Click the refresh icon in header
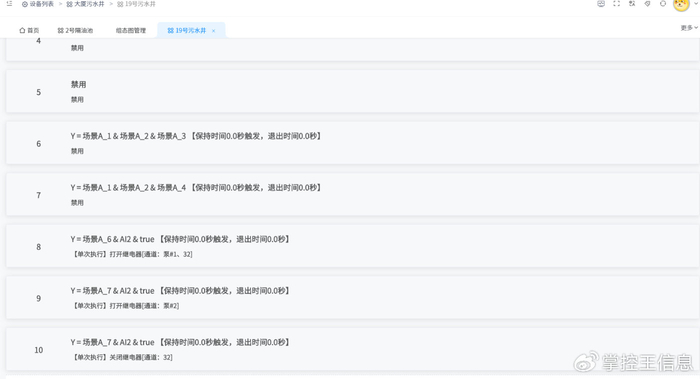This screenshot has width=700, height=379. (x=663, y=4)
